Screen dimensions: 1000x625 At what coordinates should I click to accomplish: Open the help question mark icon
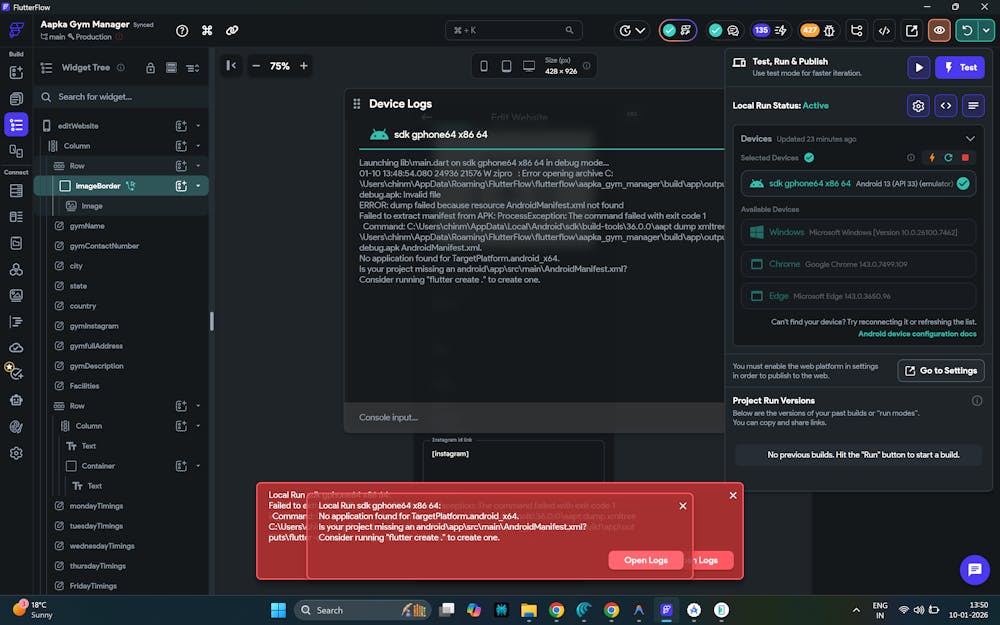tap(182, 31)
